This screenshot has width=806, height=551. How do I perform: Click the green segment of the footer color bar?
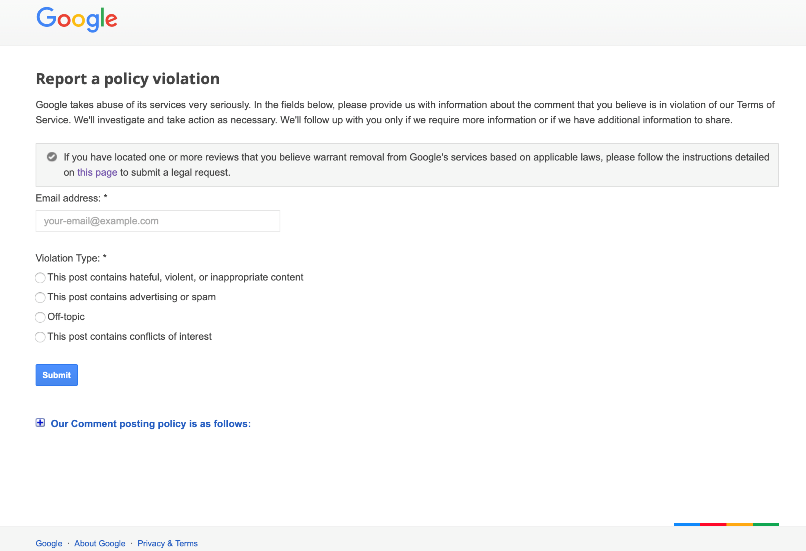click(x=766, y=524)
